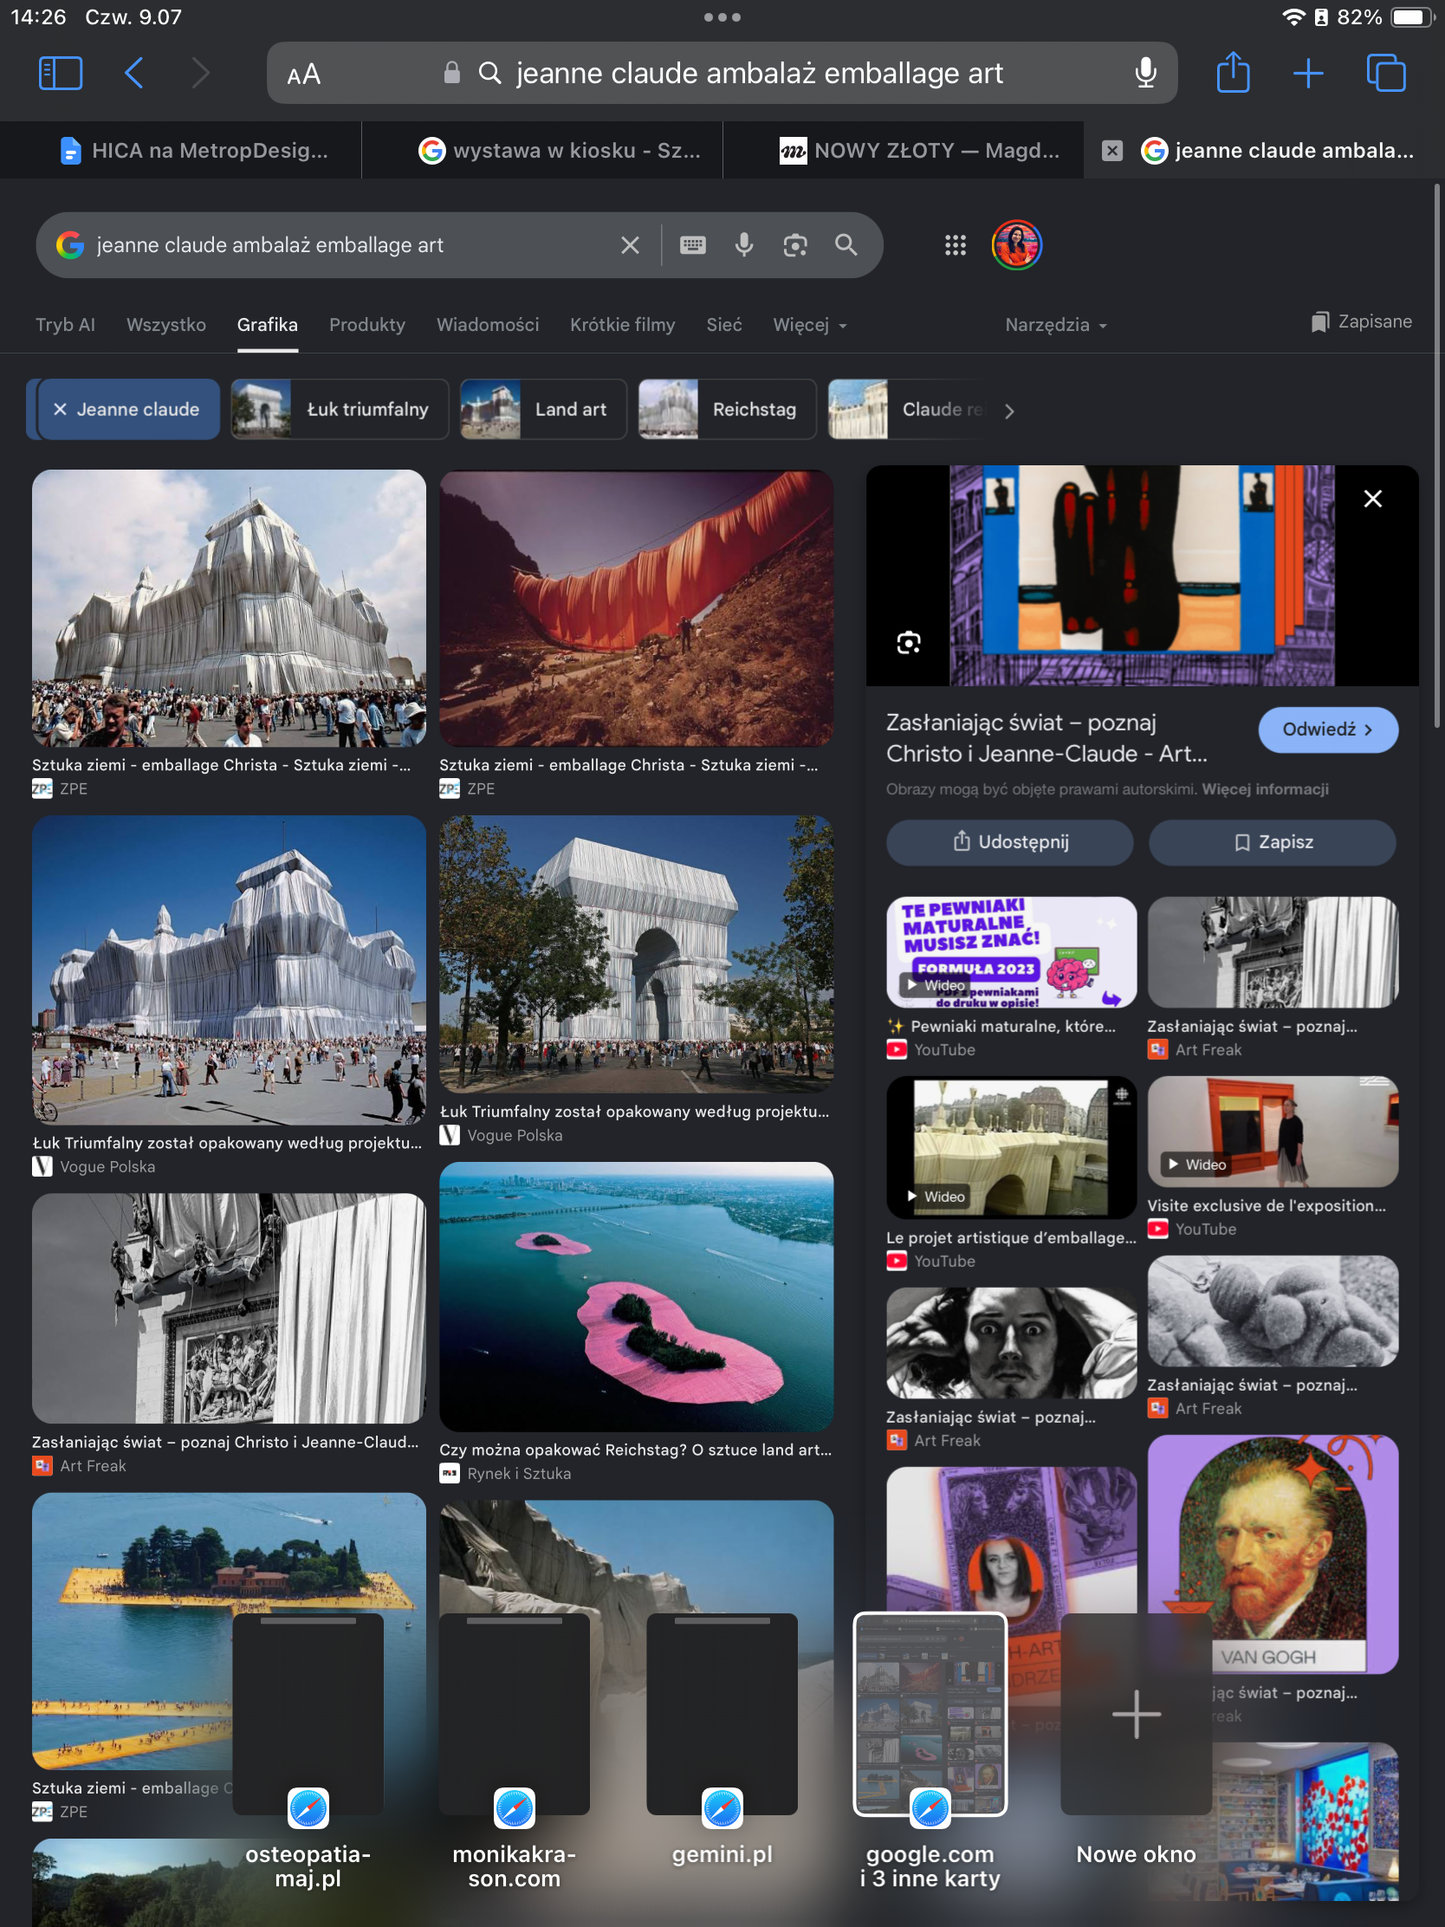
Task: Open the Google apps grid icon
Action: (x=955, y=245)
